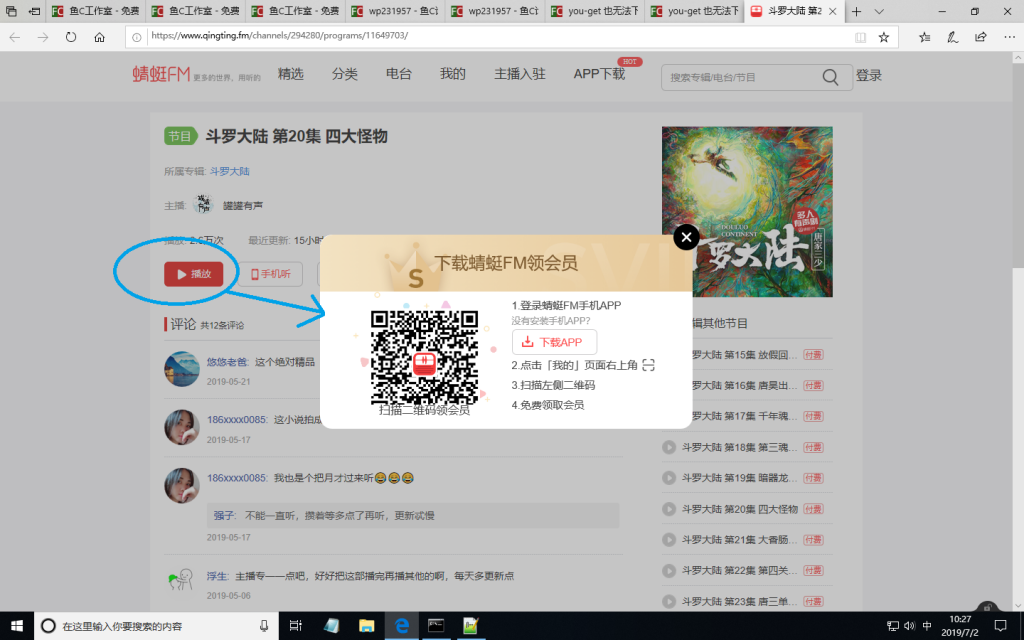This screenshot has width=1024, height=640.
Task: Click the 斗罗大陆 album cover image
Action: coord(747,212)
